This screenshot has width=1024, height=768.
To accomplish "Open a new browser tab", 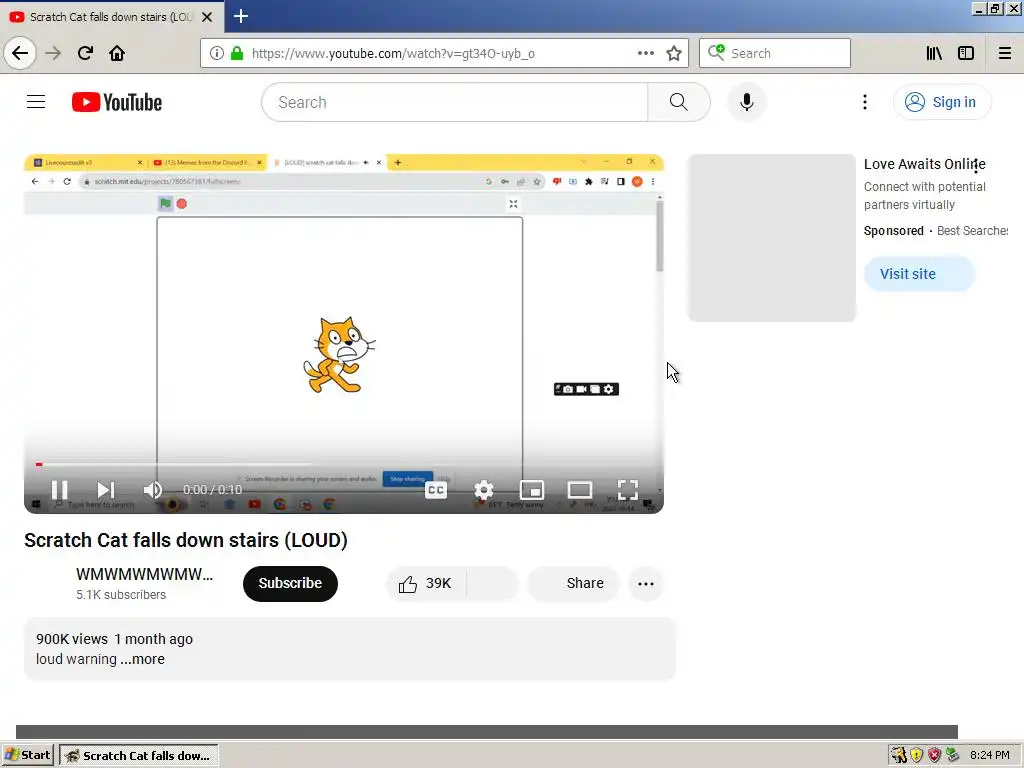I will (x=241, y=16).
